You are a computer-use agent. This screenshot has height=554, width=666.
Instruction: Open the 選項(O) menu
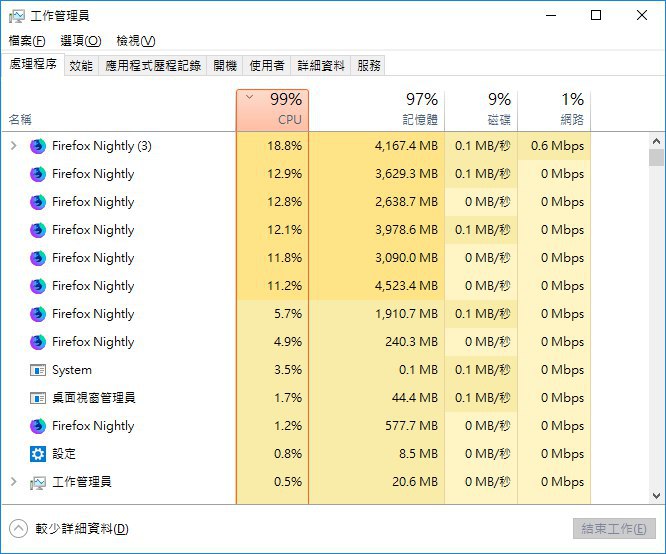tap(81, 41)
